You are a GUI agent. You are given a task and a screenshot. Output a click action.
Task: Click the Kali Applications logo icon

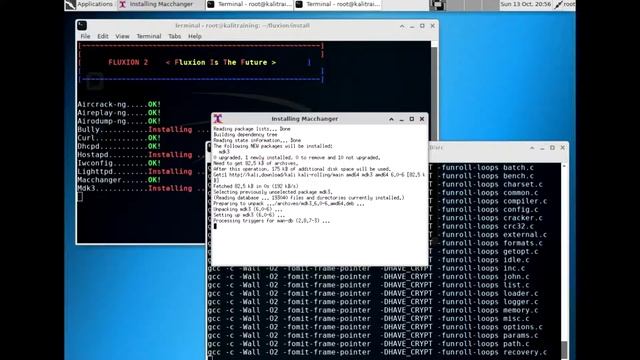click(71, 4)
